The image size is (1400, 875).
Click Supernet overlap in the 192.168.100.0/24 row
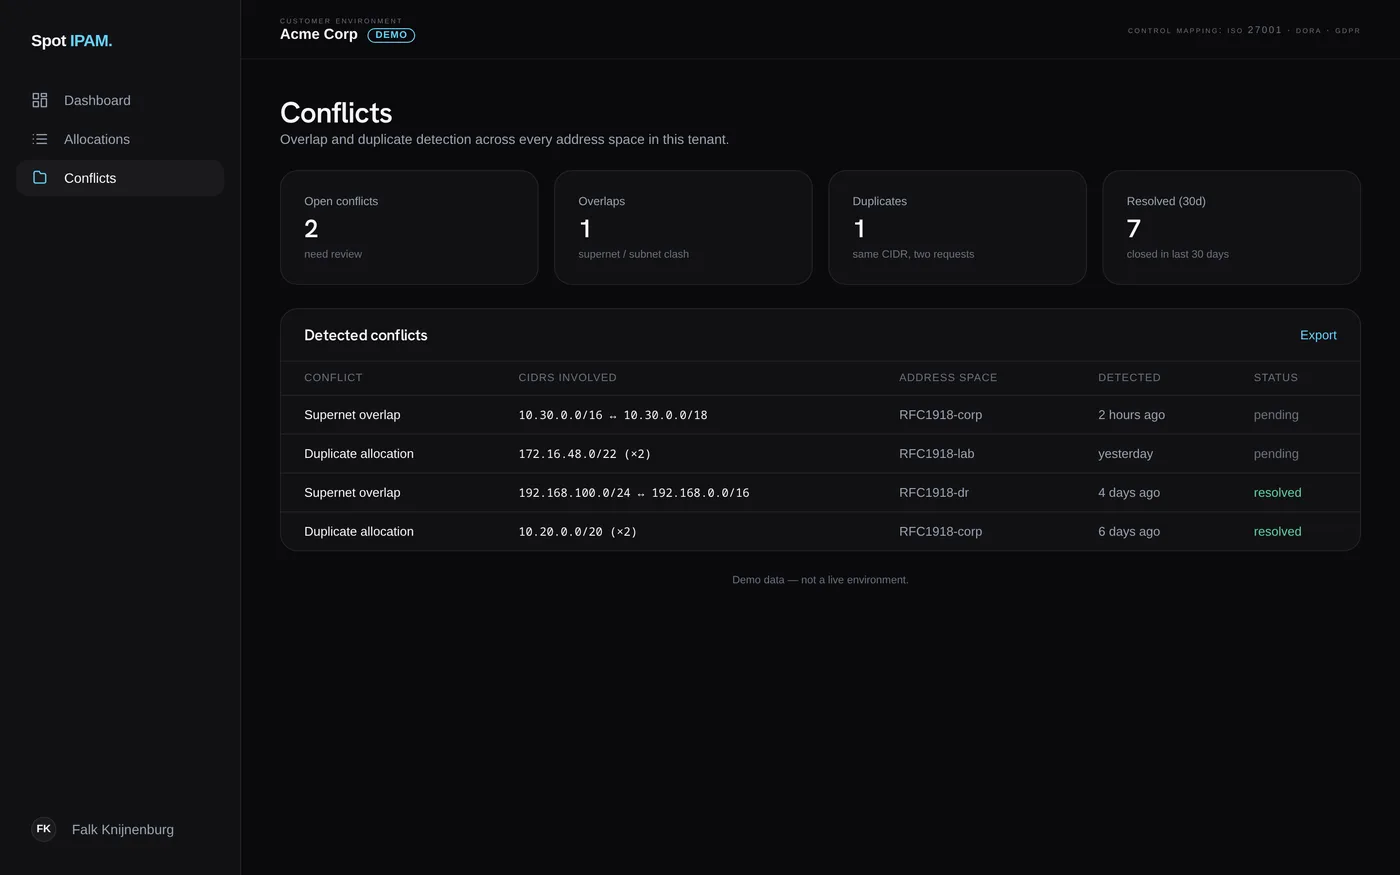(x=352, y=493)
